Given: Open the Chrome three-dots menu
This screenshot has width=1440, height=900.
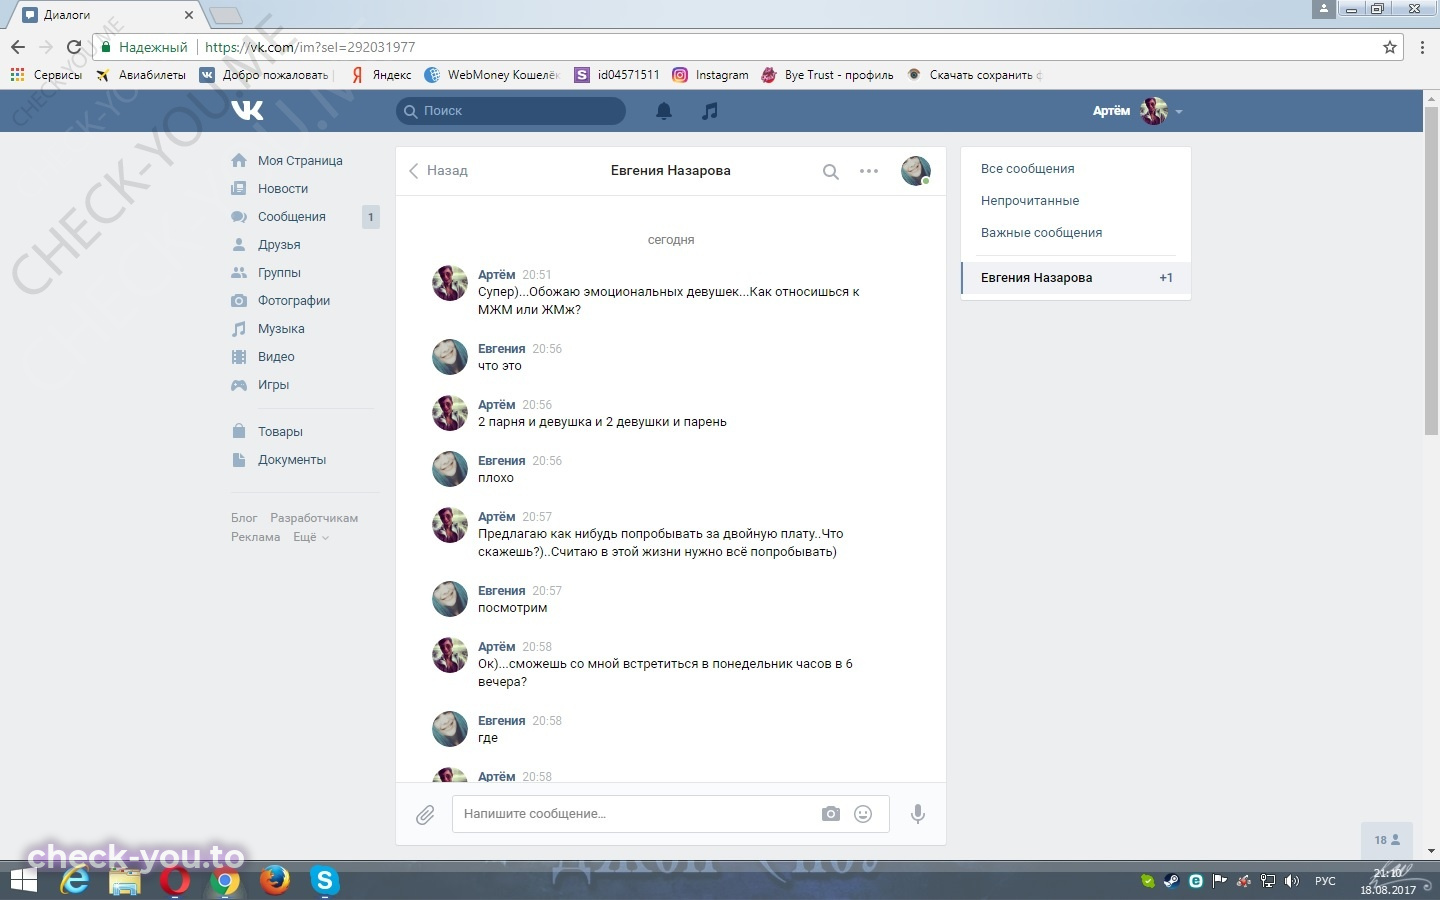Looking at the screenshot, I should [x=1422, y=47].
